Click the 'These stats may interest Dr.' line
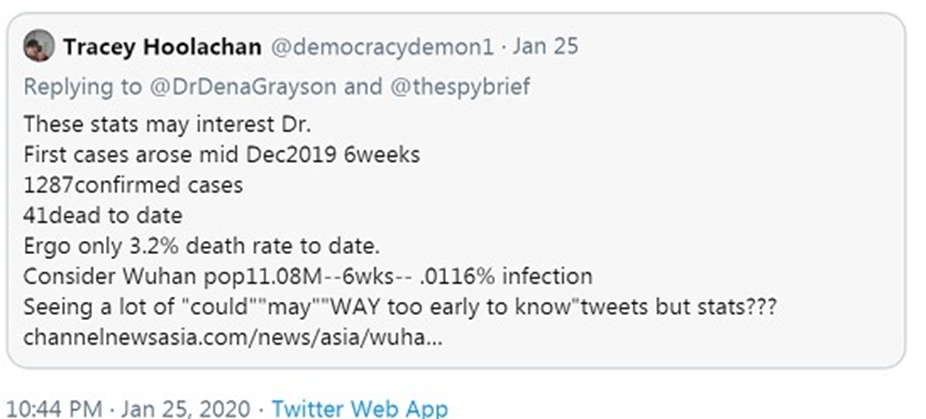The image size is (926, 419). point(167,125)
